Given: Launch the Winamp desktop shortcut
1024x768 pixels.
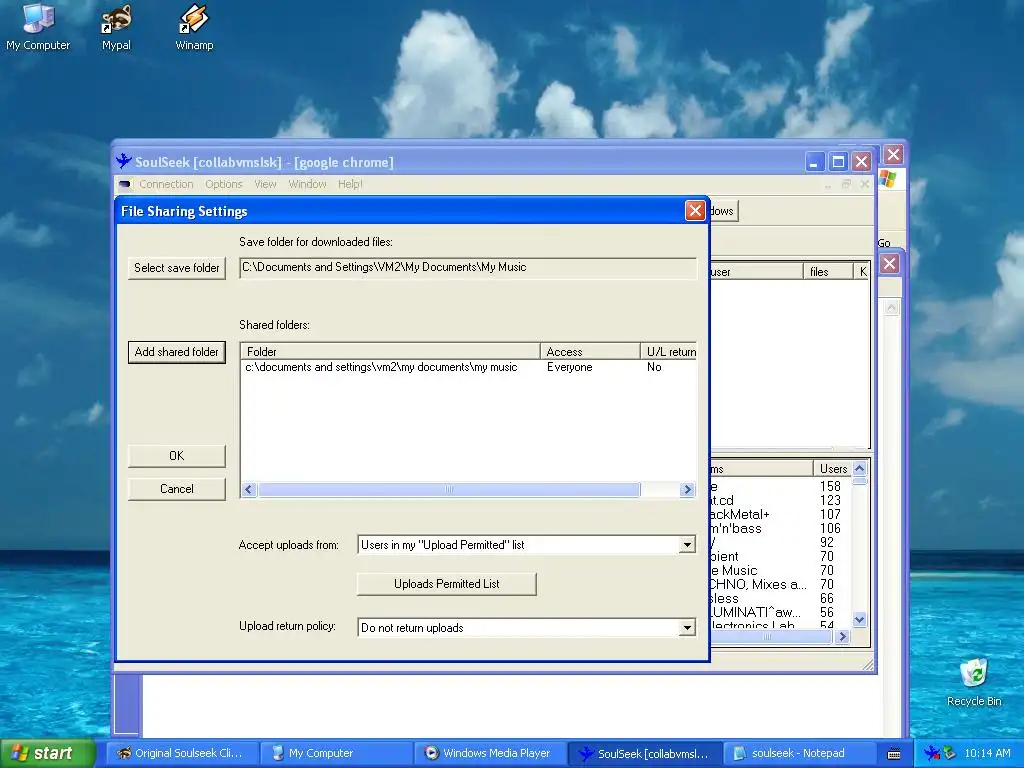Looking at the screenshot, I should [x=194, y=27].
